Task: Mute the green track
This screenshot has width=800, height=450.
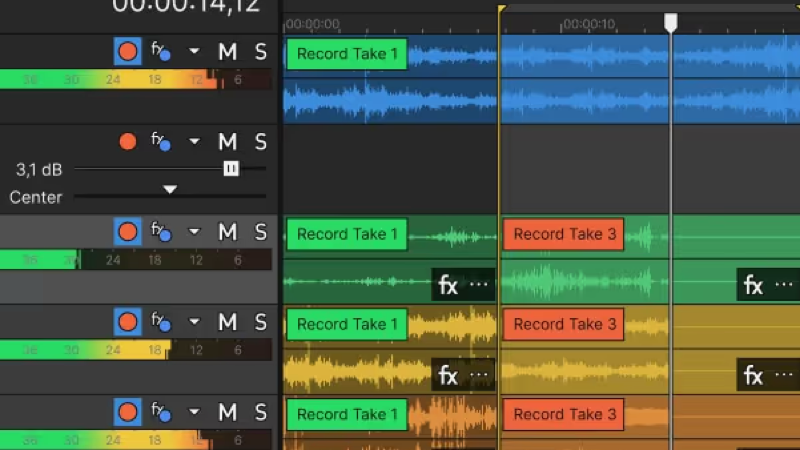Action: 228,232
